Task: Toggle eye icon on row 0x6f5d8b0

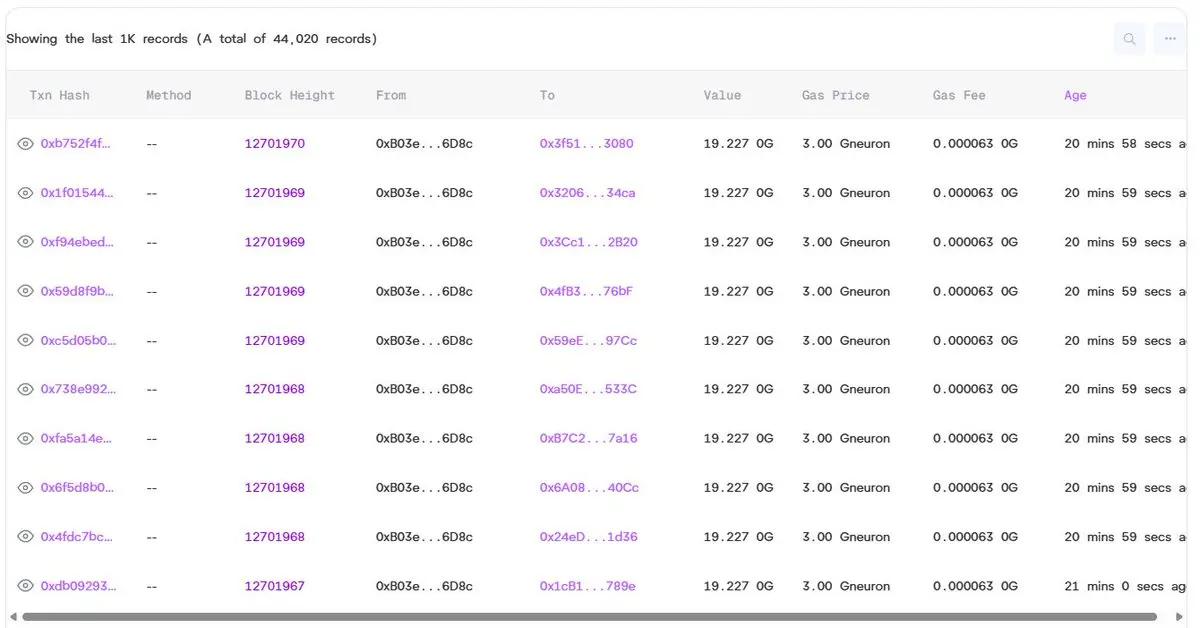Action: [26, 487]
